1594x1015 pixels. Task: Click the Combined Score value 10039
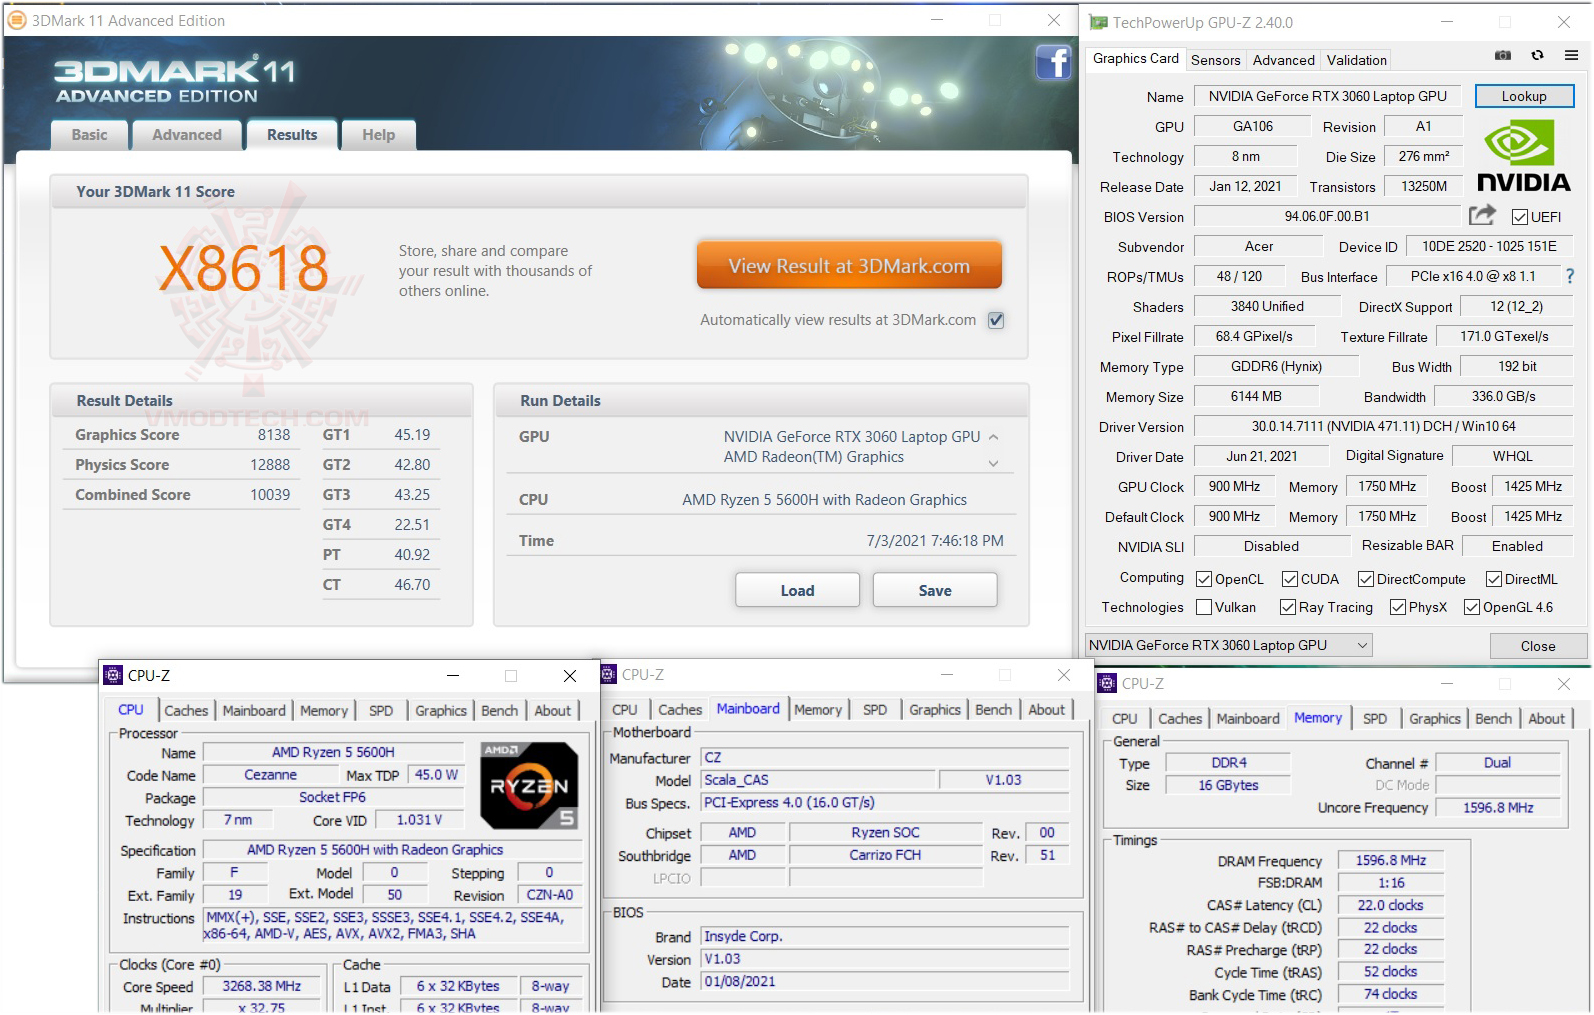tap(270, 495)
